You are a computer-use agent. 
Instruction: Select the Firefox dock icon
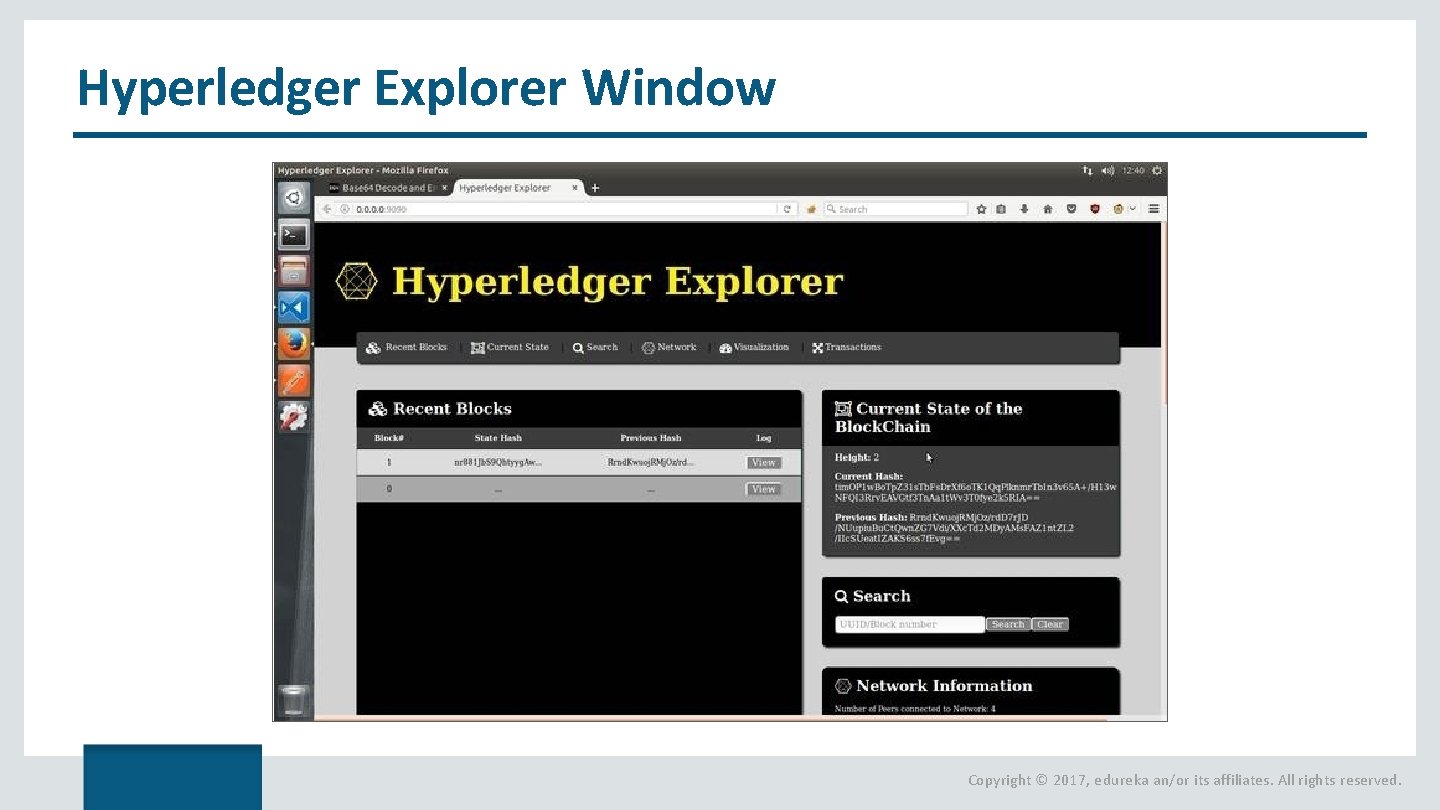294,343
